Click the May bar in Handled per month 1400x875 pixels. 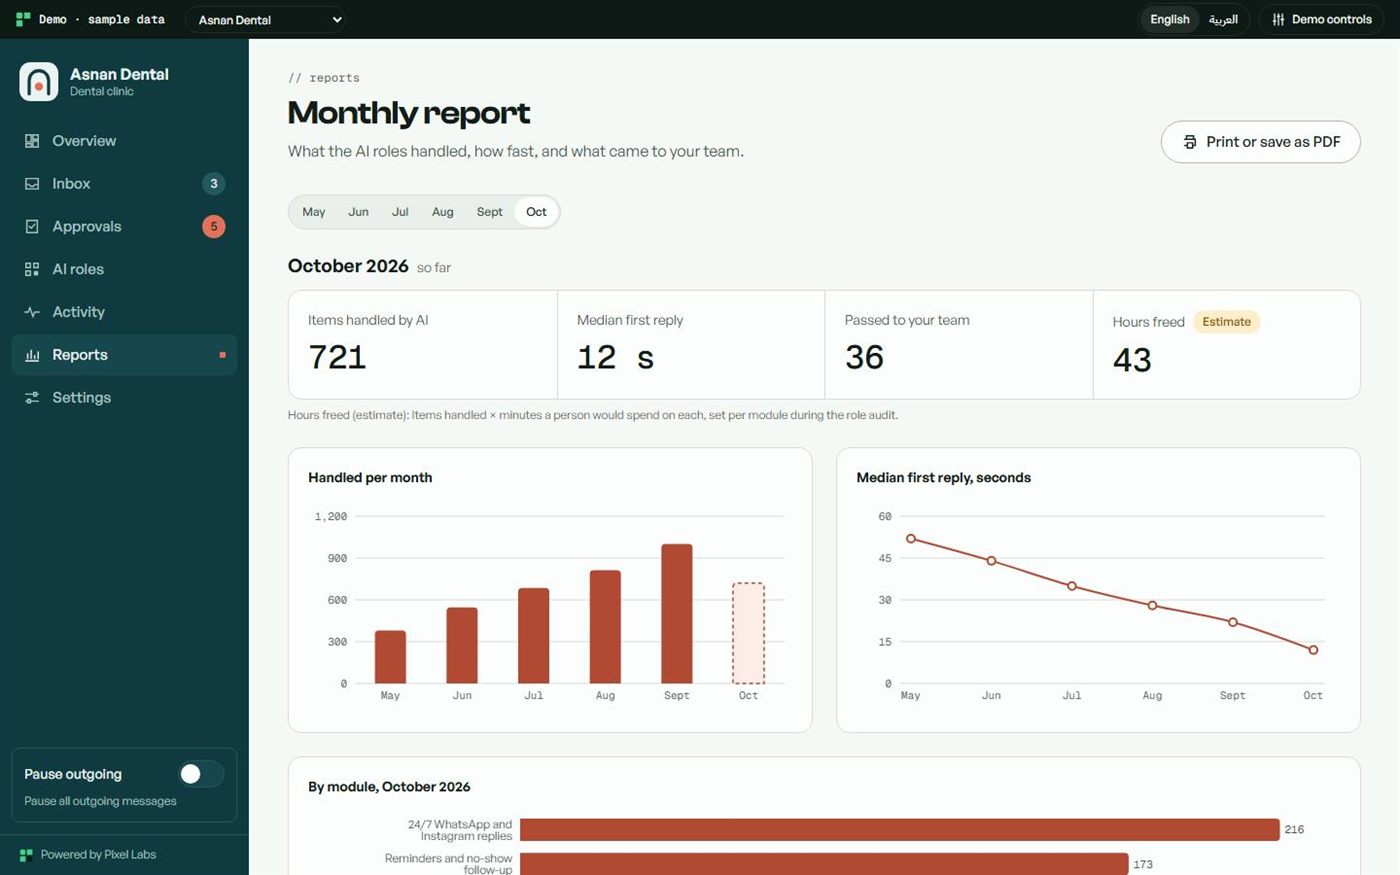[390, 657]
